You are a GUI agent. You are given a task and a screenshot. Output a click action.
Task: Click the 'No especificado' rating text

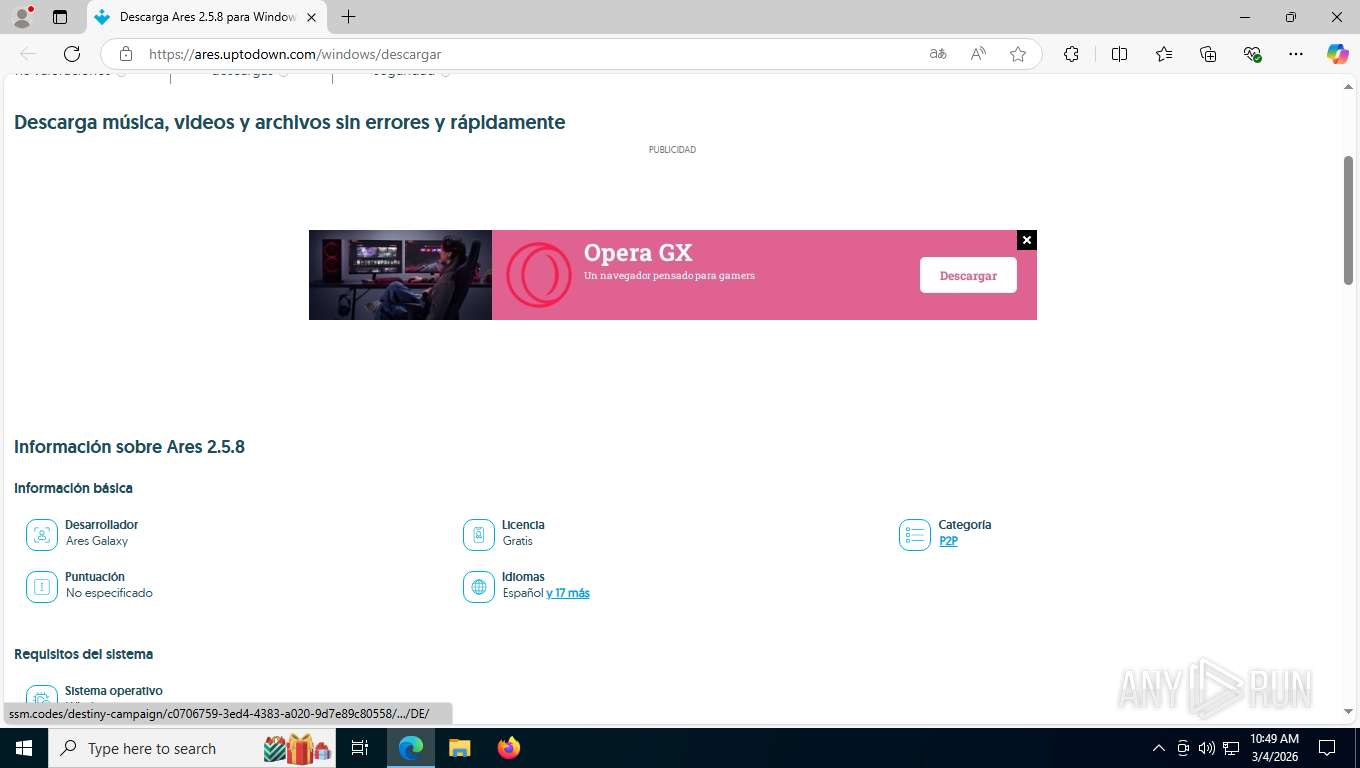[109, 593]
